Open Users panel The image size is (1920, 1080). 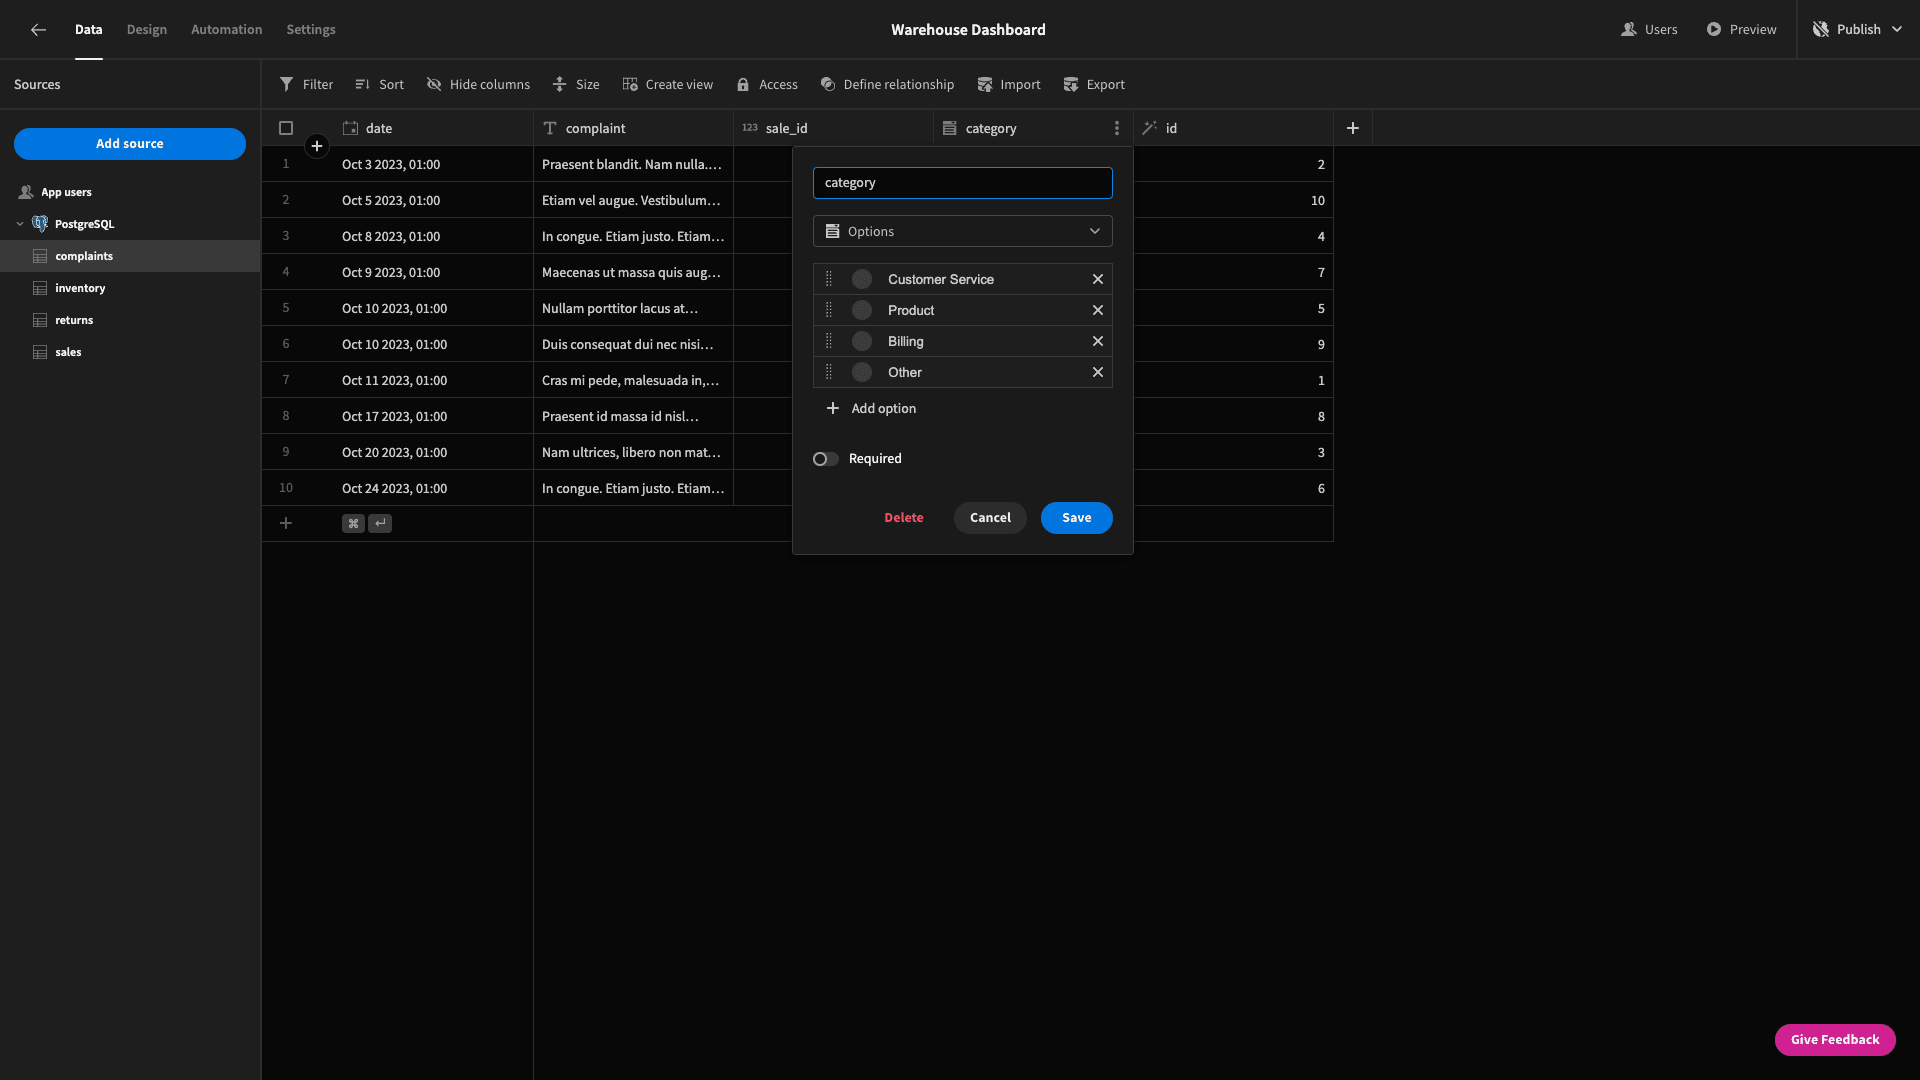coord(1649,30)
